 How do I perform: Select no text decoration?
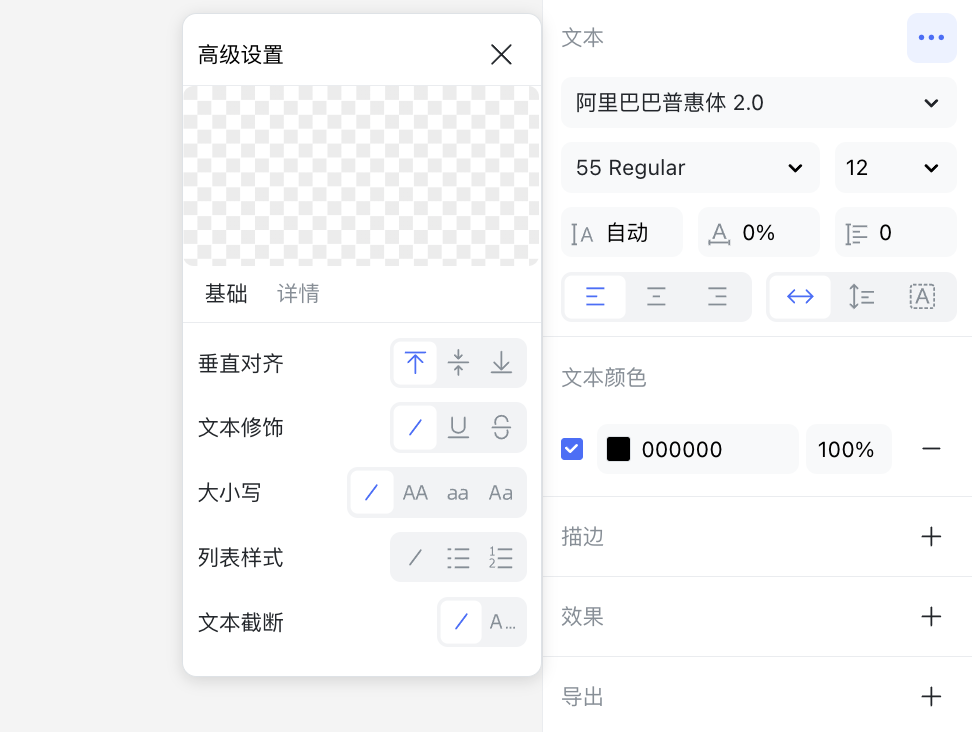(x=415, y=428)
